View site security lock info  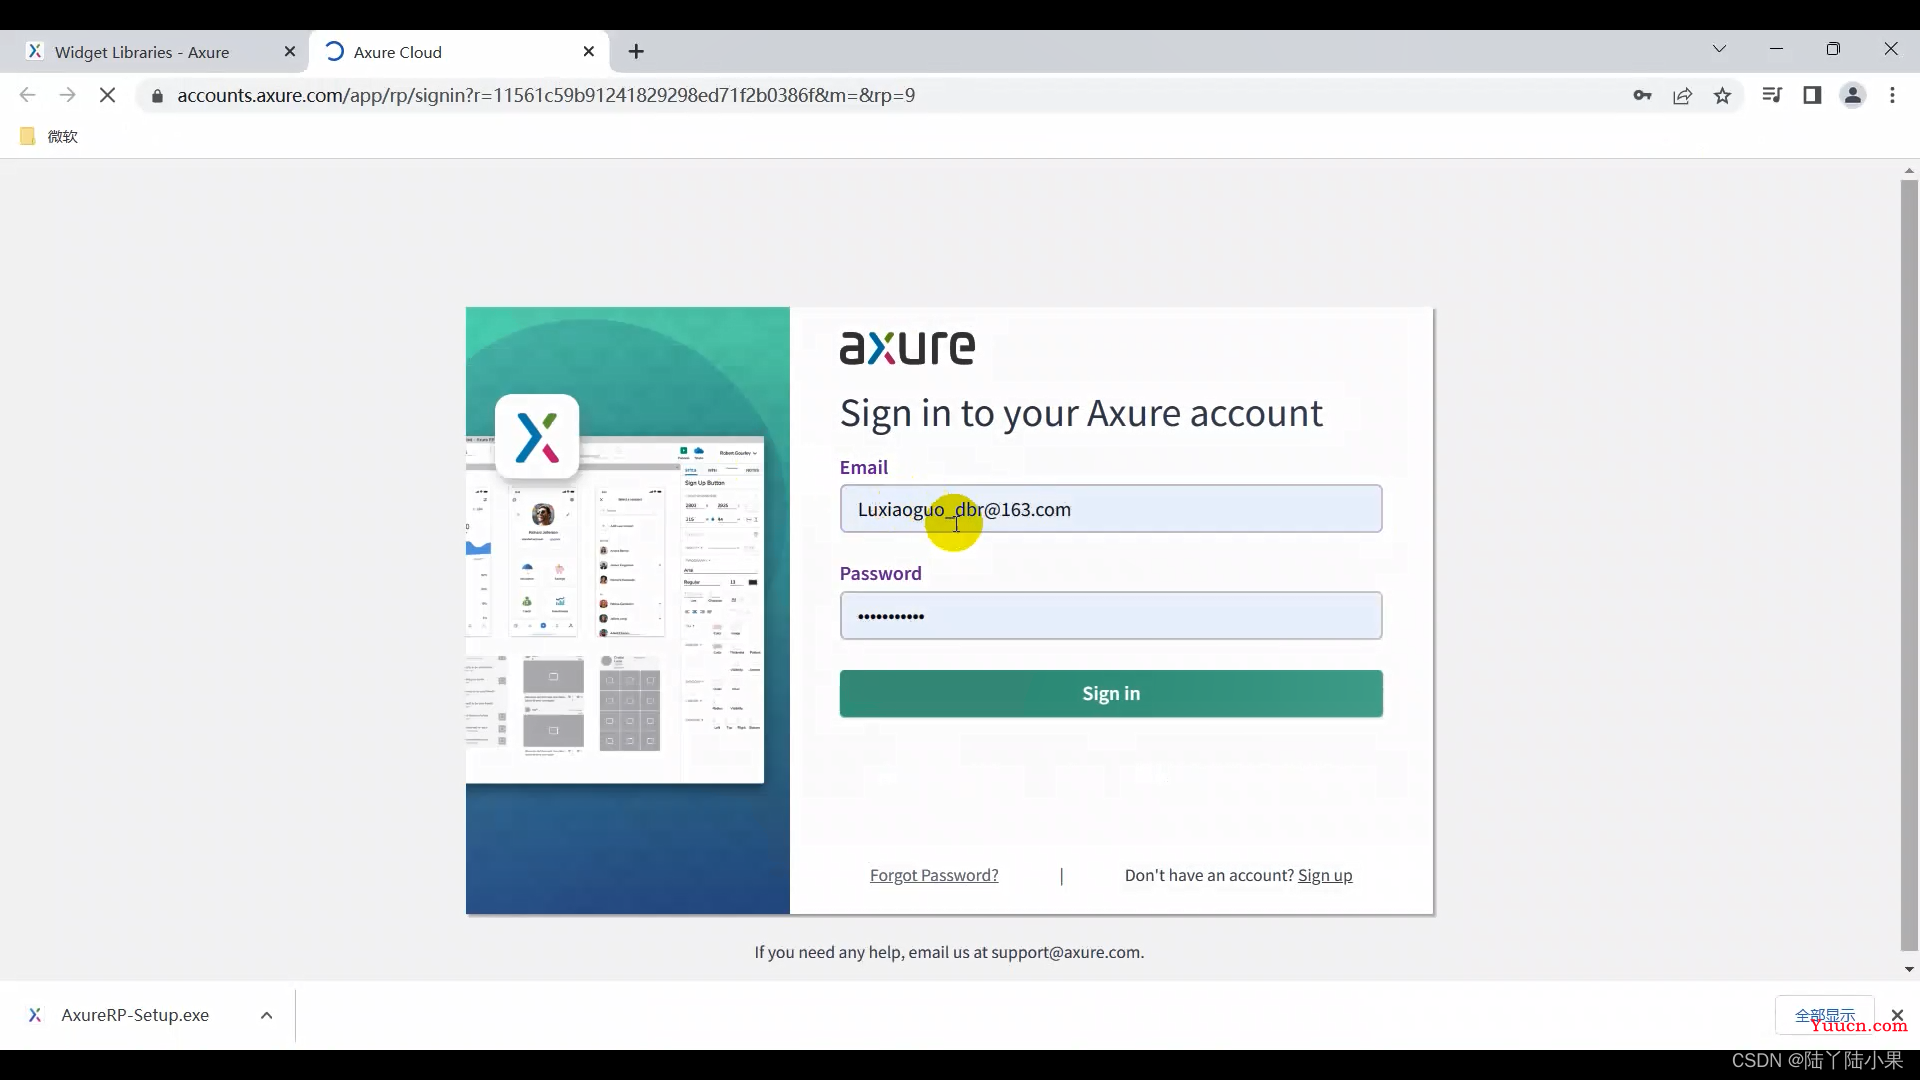point(157,96)
